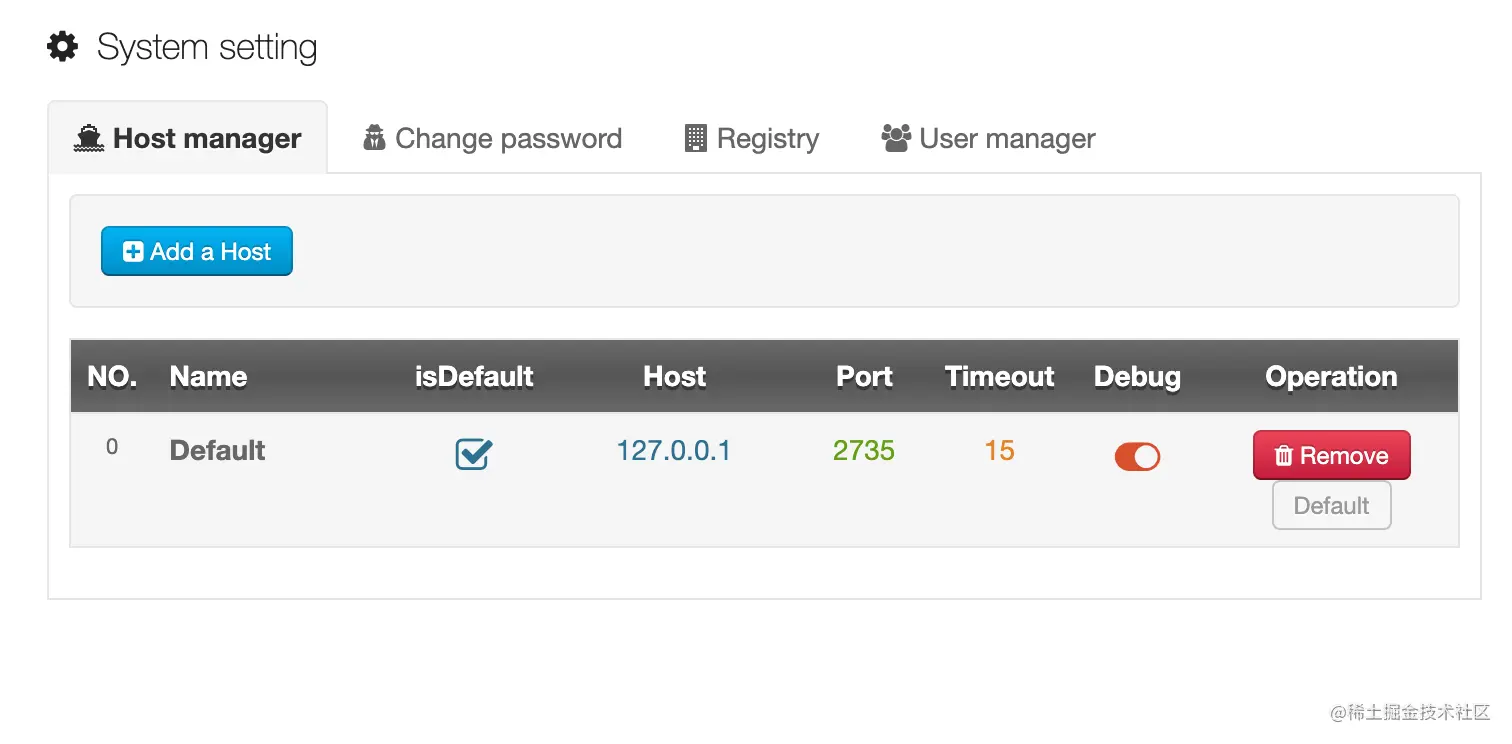Switch to the Registry tab
The image size is (1512, 744).
coord(752,138)
